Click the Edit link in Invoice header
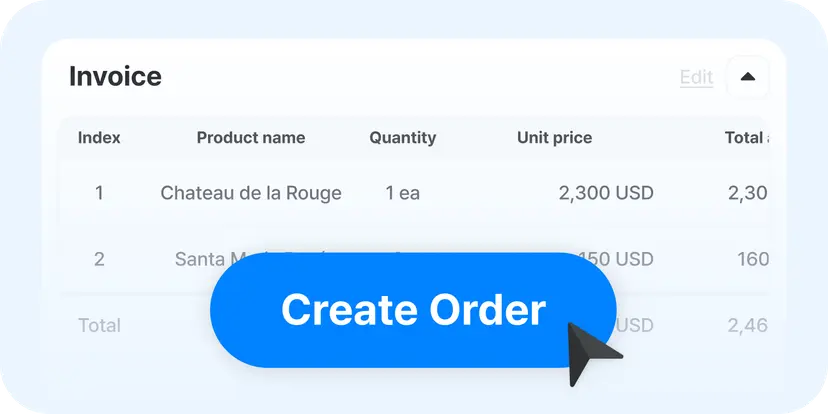 [x=696, y=77]
